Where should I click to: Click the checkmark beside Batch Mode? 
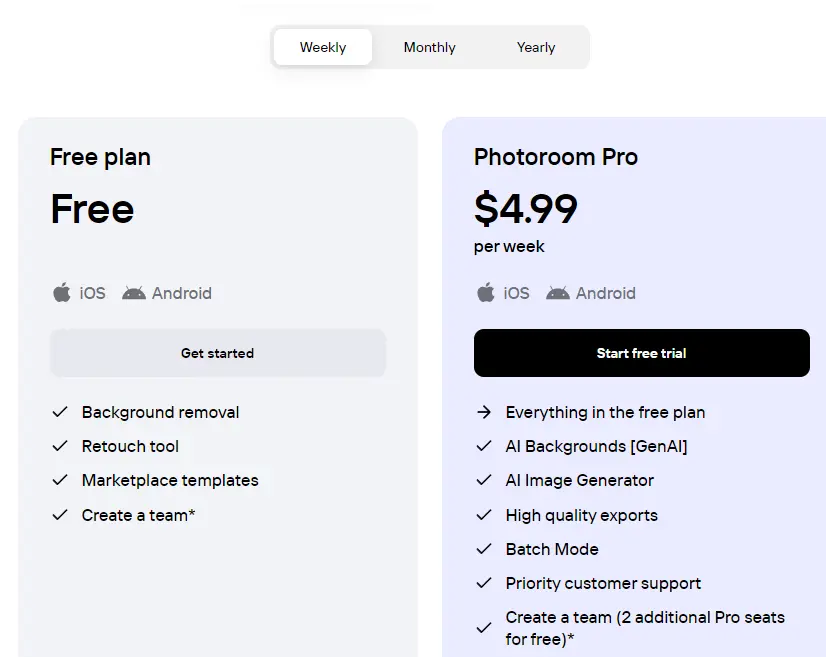pos(484,549)
